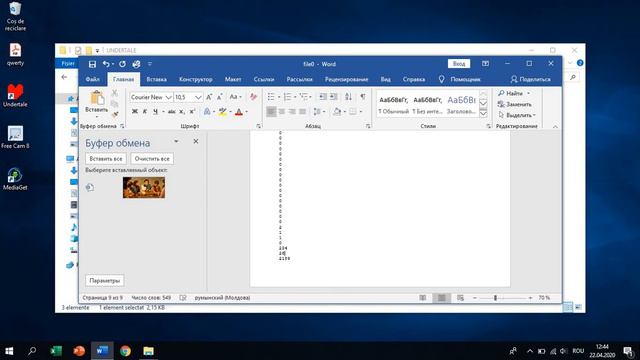
Task: Click the Вставить paste clipboard icon
Action: pos(97,98)
